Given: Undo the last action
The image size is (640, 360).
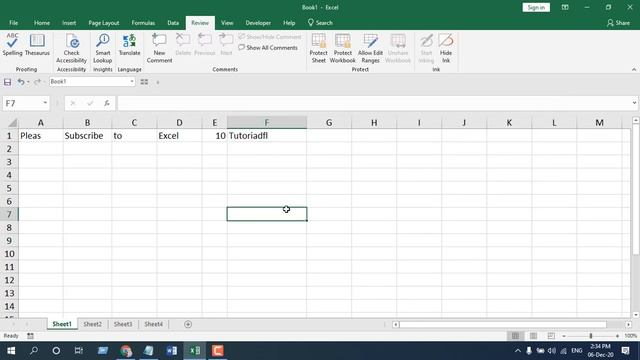Looking at the screenshot, I should pyautogui.click(x=20, y=82).
